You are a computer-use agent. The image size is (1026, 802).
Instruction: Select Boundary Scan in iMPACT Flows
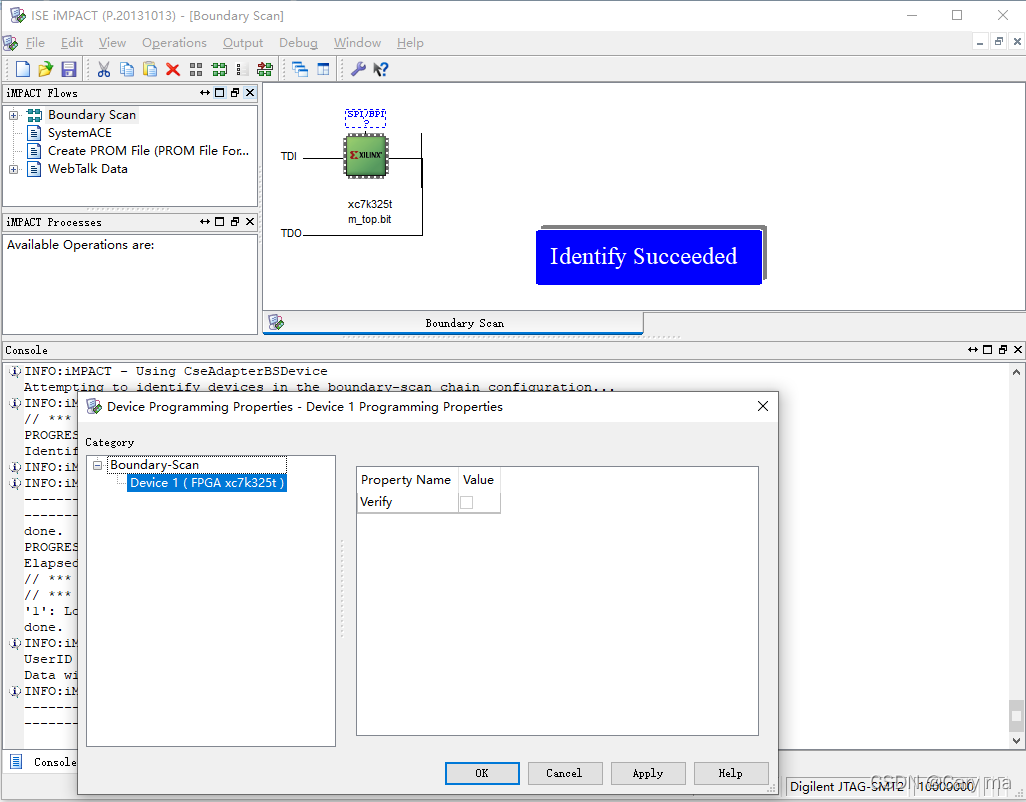point(92,115)
